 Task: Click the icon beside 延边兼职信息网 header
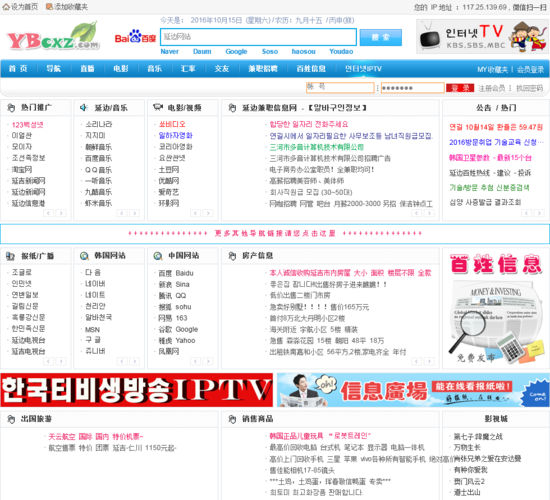point(232,108)
